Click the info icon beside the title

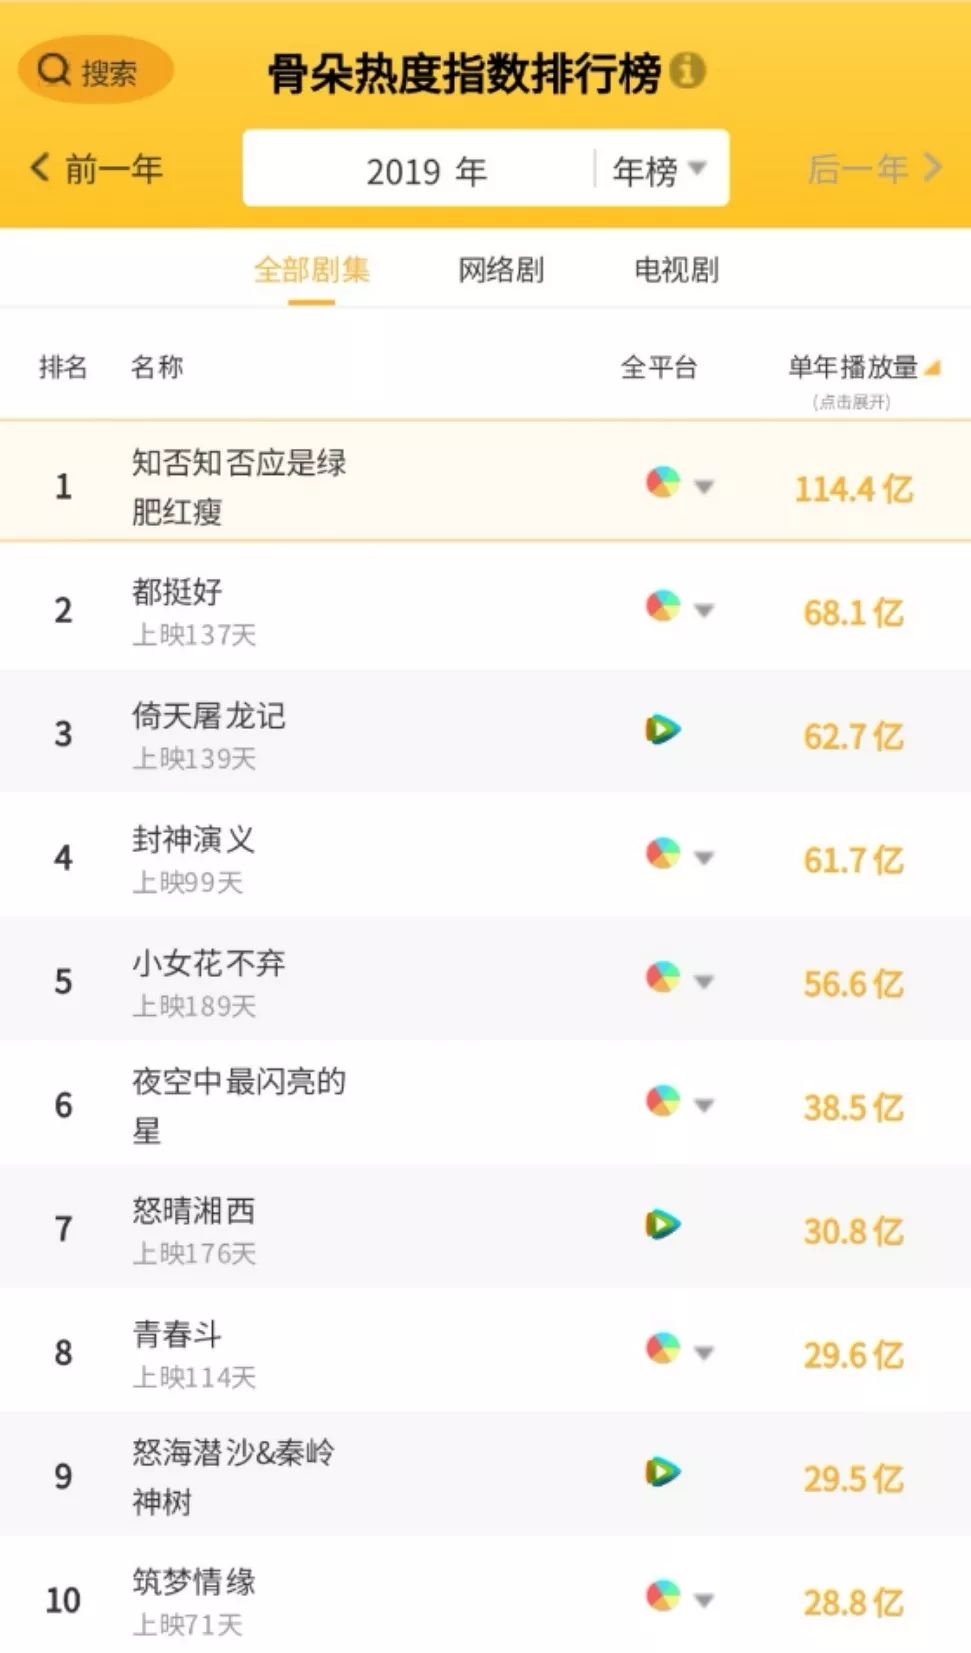coord(687,71)
